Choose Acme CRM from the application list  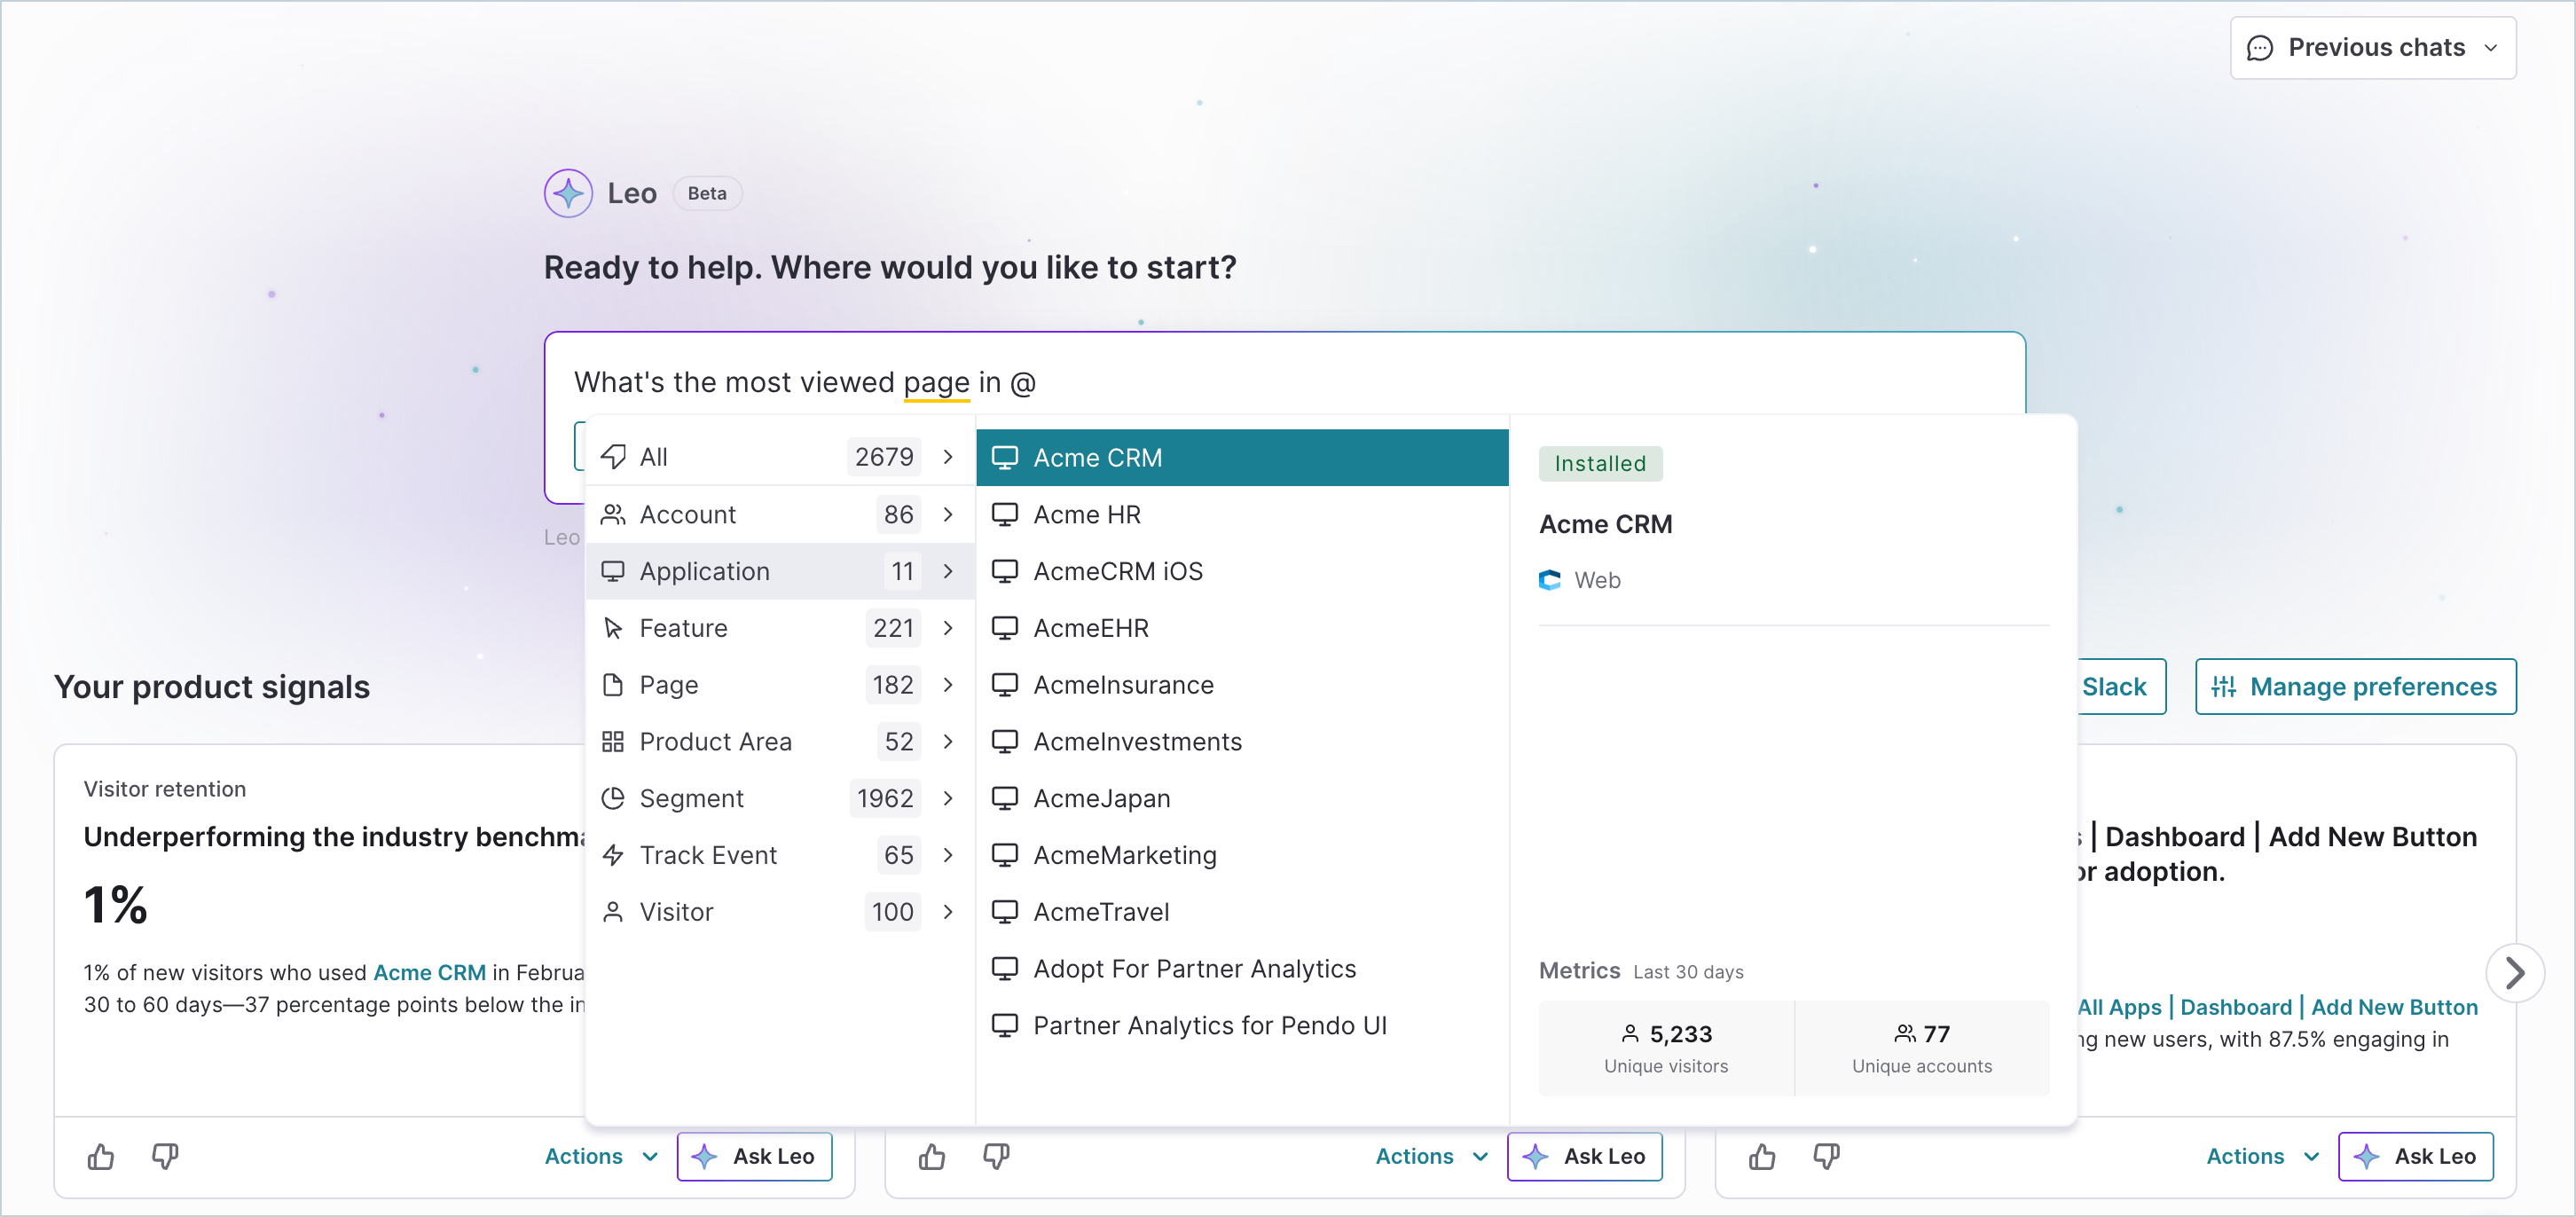pos(1242,457)
